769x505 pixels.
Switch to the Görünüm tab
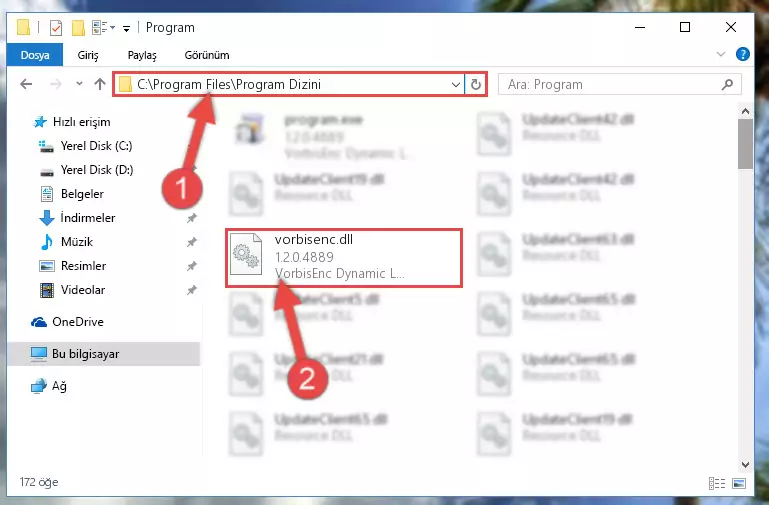point(206,55)
